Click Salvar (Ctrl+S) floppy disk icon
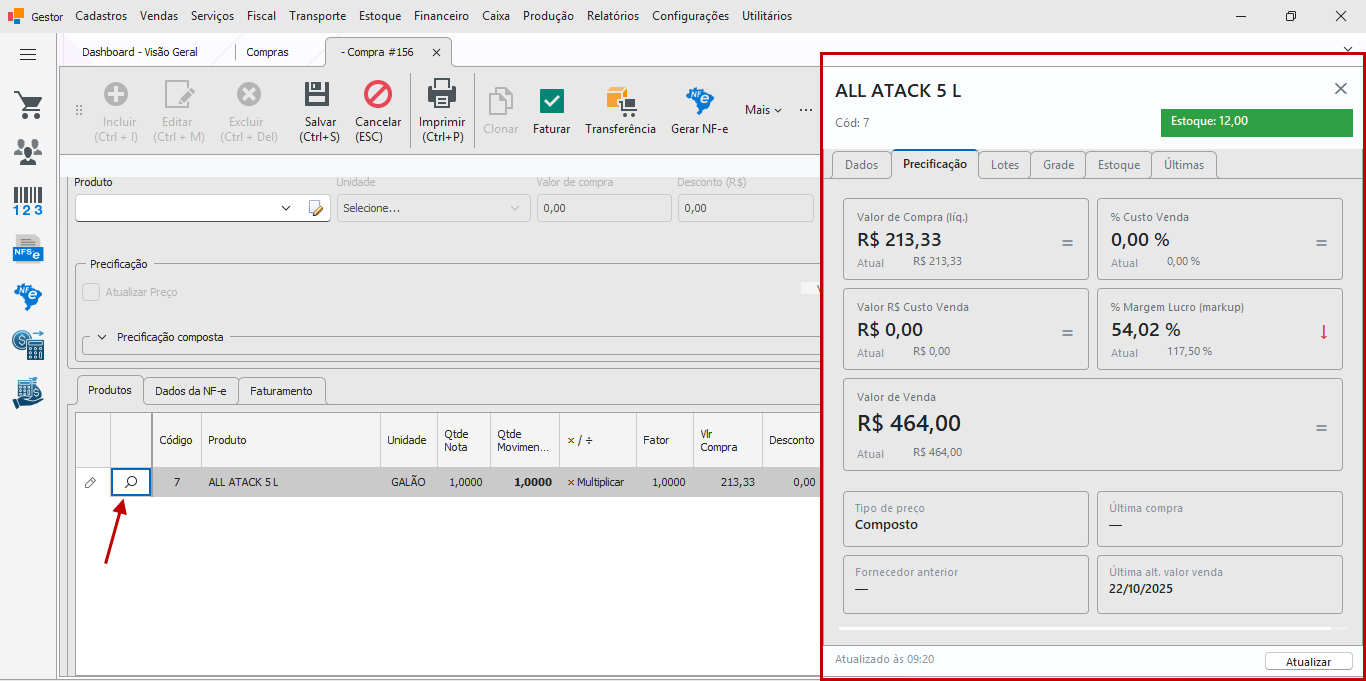This screenshot has width=1366, height=681. (x=318, y=95)
